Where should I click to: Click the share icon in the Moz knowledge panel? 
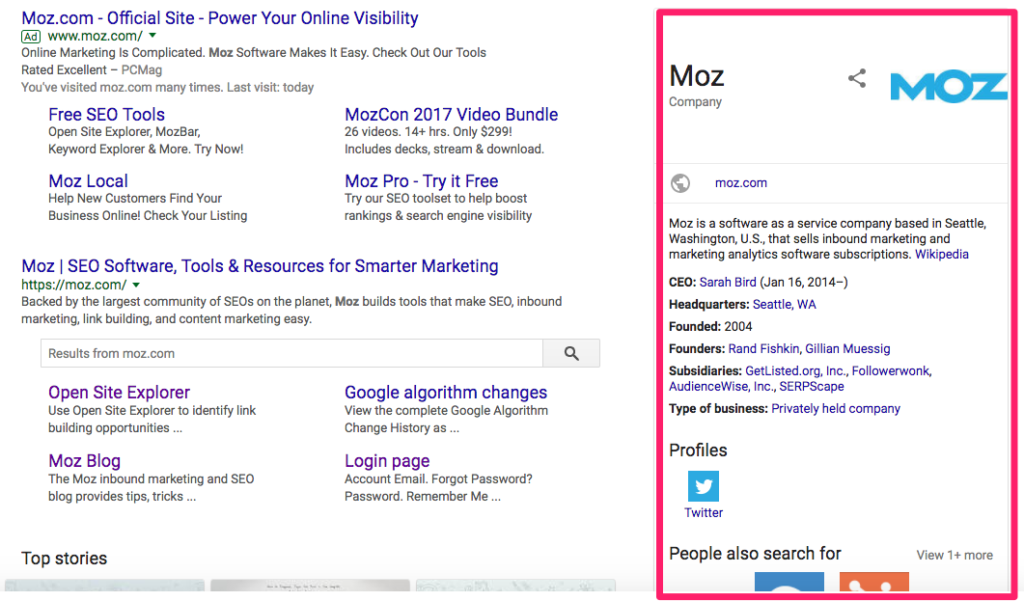tap(857, 78)
